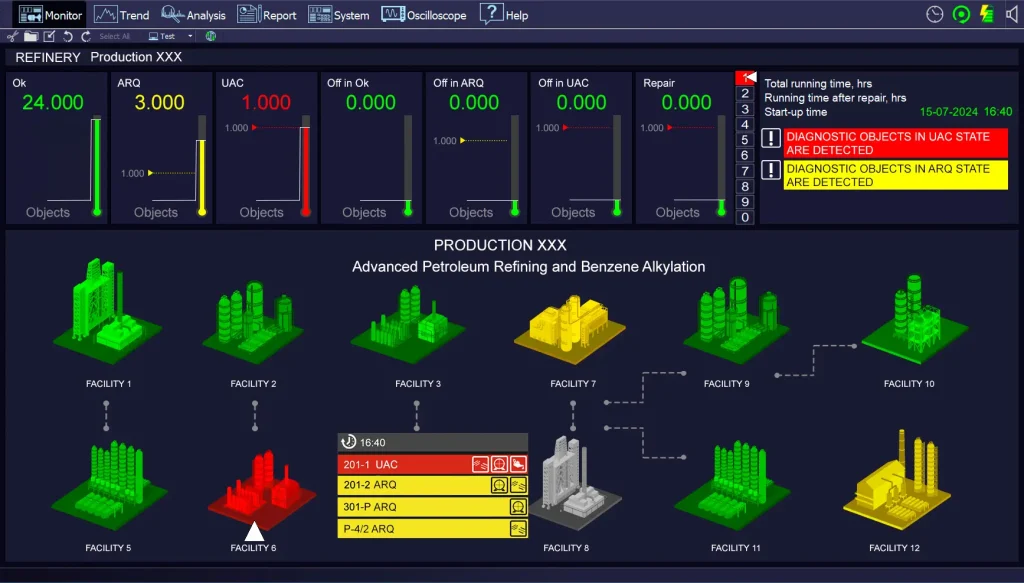The height and width of the screenshot is (583, 1024).
Task: Click the history clock icon beside 16:40
Action: (349, 442)
